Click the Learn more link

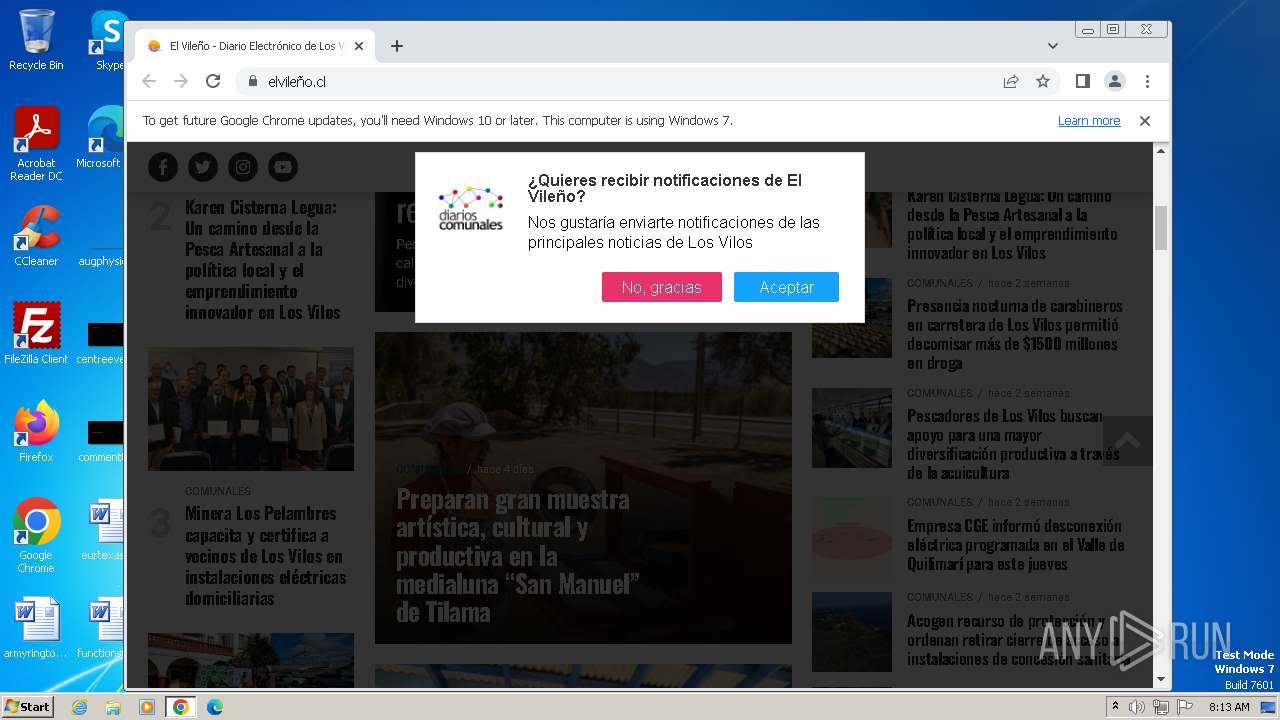click(1089, 121)
